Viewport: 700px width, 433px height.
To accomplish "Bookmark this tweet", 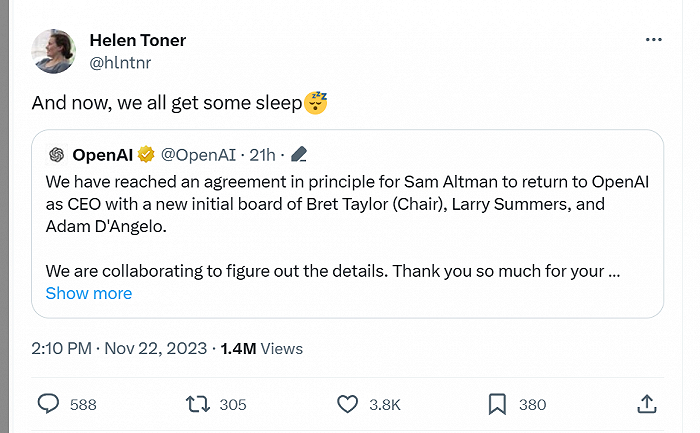I will 497,404.
